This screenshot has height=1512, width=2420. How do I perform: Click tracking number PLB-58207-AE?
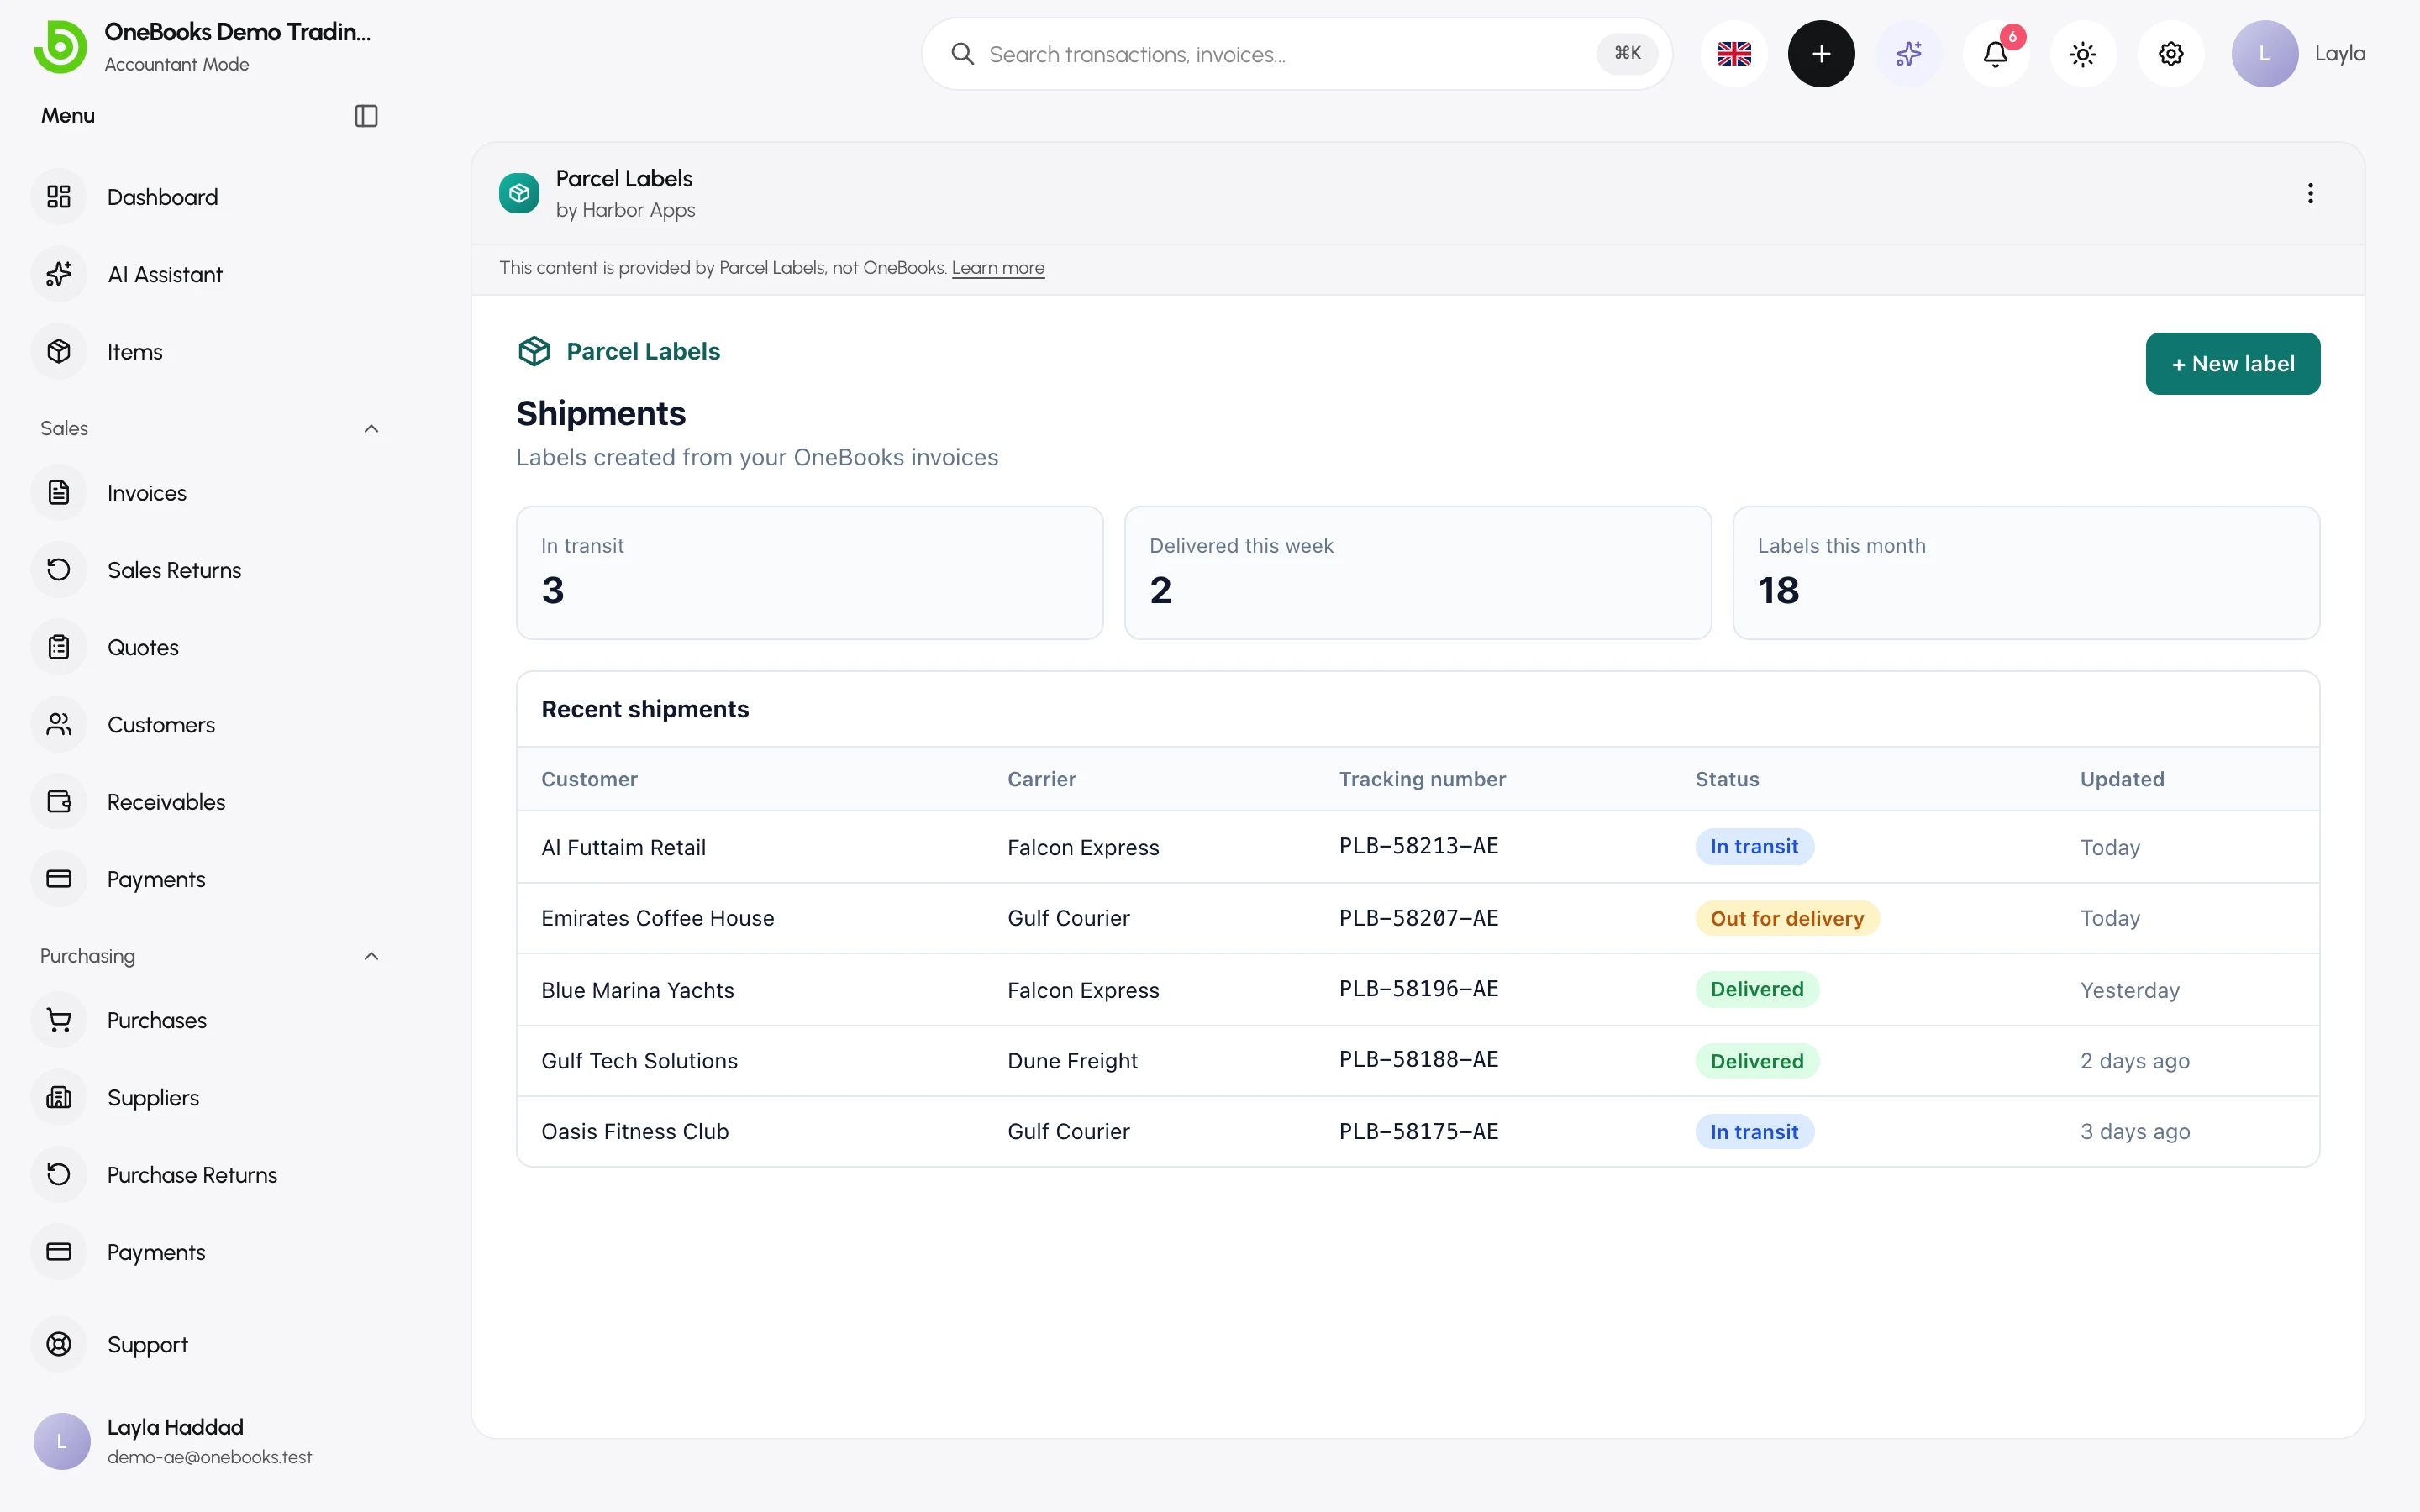click(x=1418, y=918)
